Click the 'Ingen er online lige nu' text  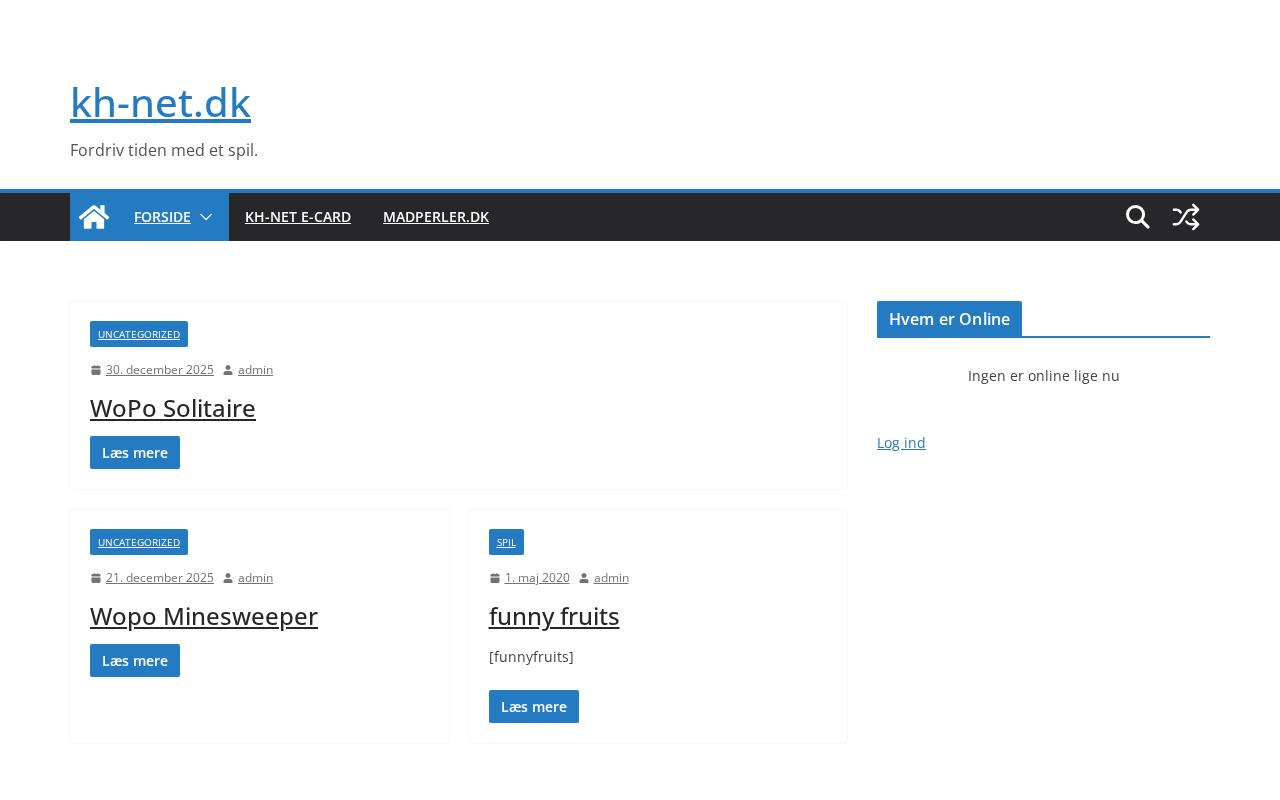[x=1044, y=376]
